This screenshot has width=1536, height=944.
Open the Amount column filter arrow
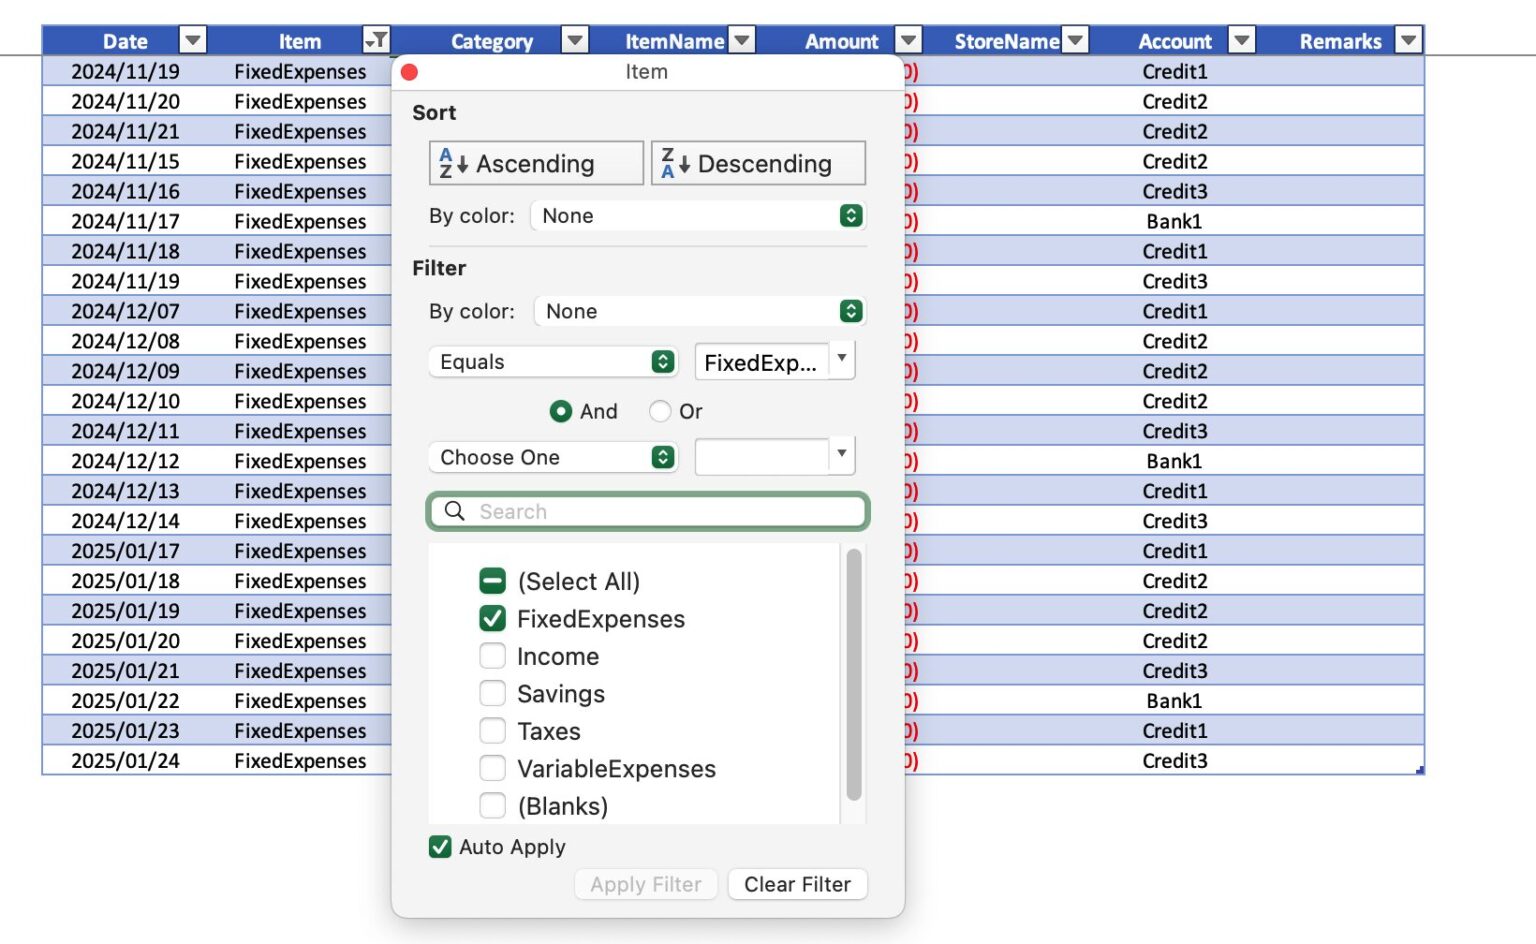(906, 40)
